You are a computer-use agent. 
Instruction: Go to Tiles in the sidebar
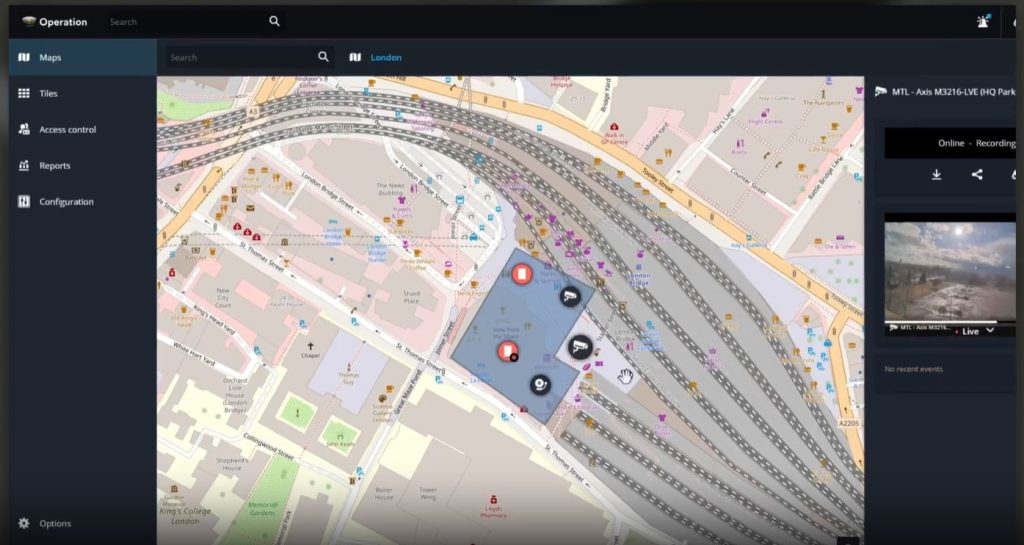tap(48, 94)
